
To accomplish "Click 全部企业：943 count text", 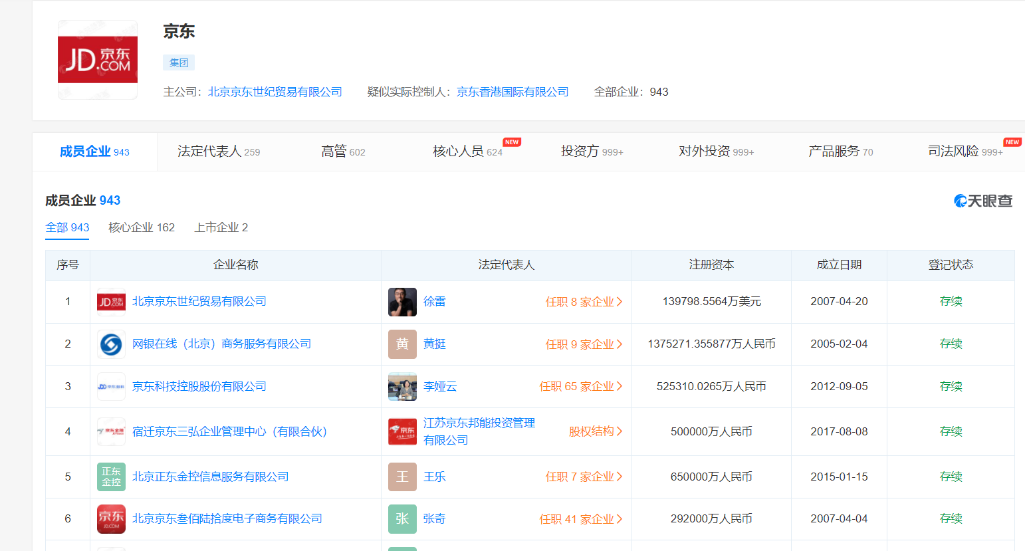I will point(631,92).
